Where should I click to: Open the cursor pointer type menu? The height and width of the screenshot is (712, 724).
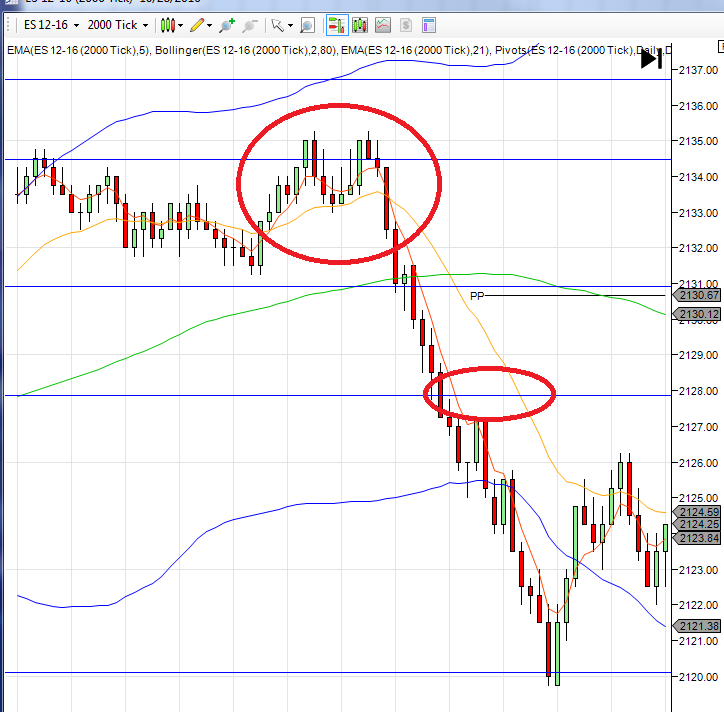(x=282, y=25)
